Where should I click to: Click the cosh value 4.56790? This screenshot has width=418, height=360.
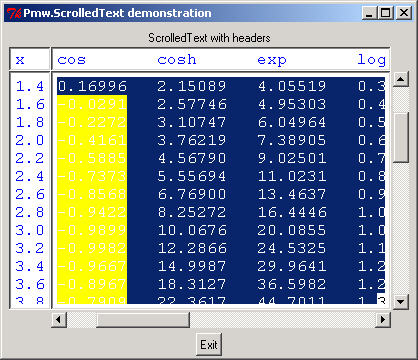point(192,158)
